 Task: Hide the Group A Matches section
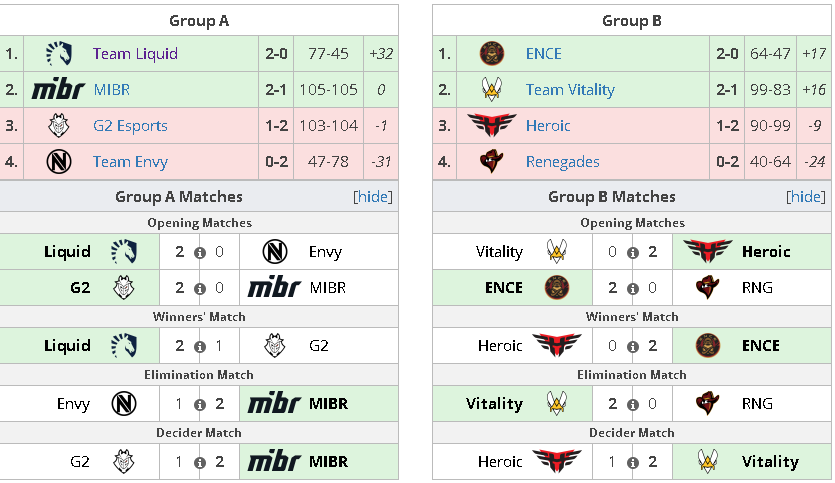[373, 197]
